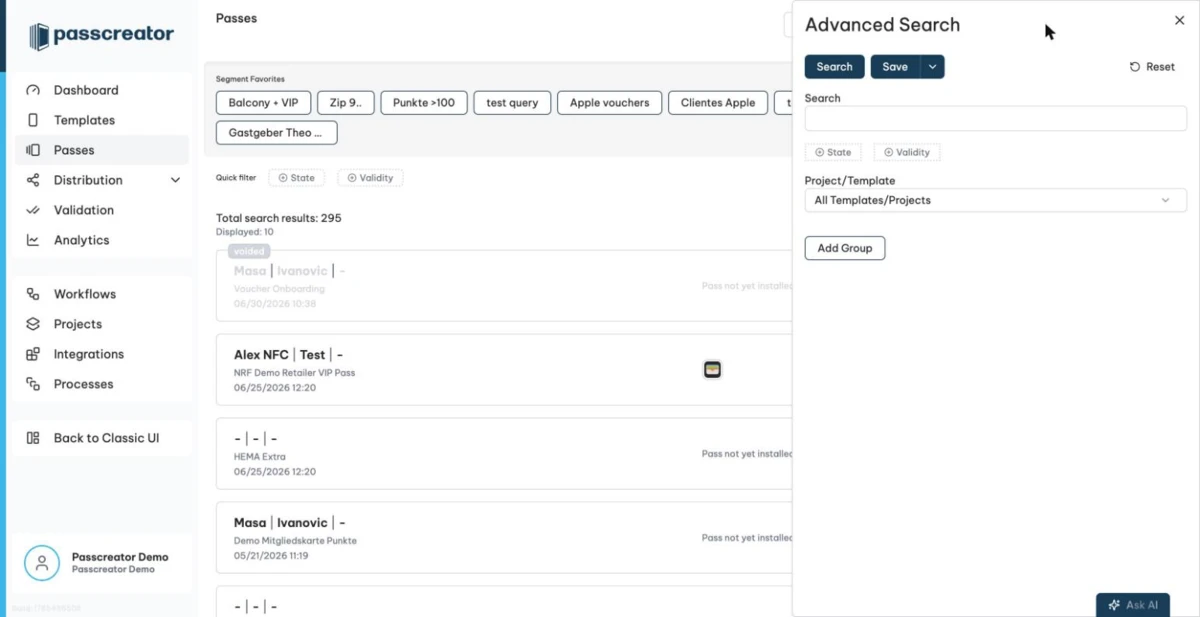The width and height of the screenshot is (1200, 617).
Task: Click the passcreator logo
Action: point(101,36)
